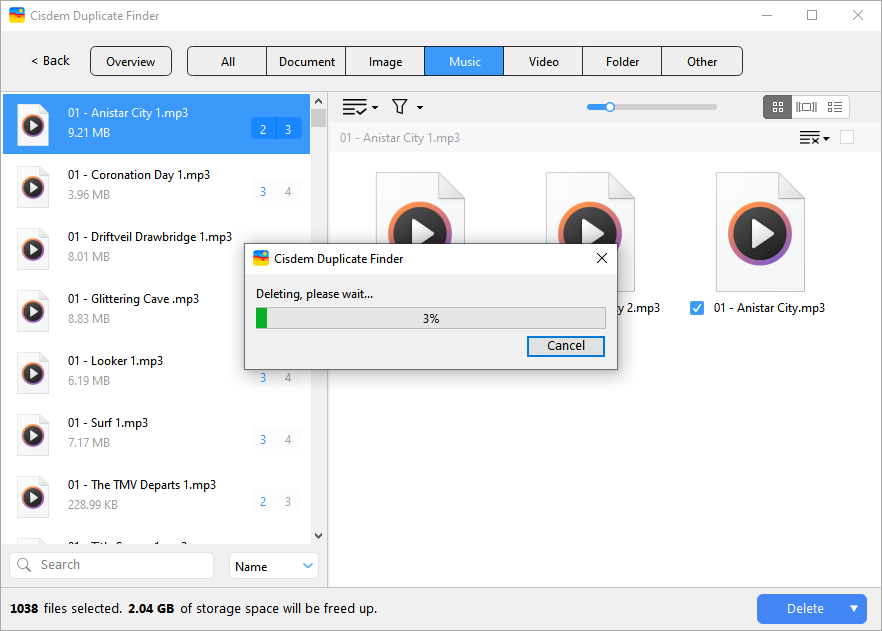Select the preview view icon

806,107
